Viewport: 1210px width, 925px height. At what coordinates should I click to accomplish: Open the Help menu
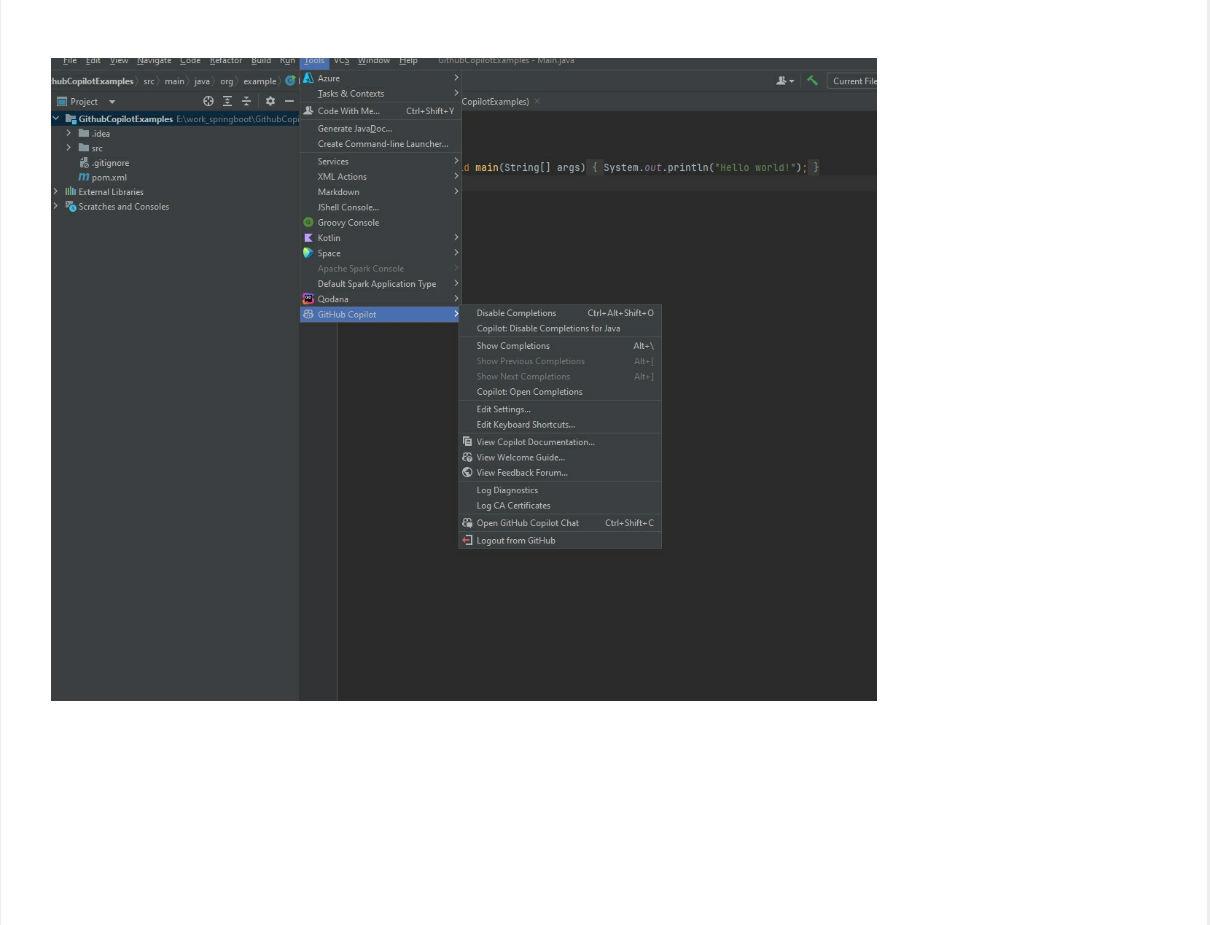pyautogui.click(x=408, y=61)
